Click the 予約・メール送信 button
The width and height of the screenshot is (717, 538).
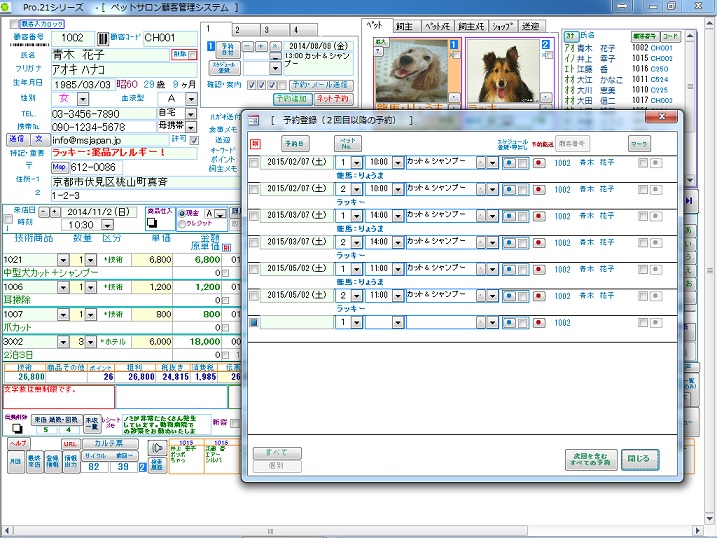tap(321, 85)
